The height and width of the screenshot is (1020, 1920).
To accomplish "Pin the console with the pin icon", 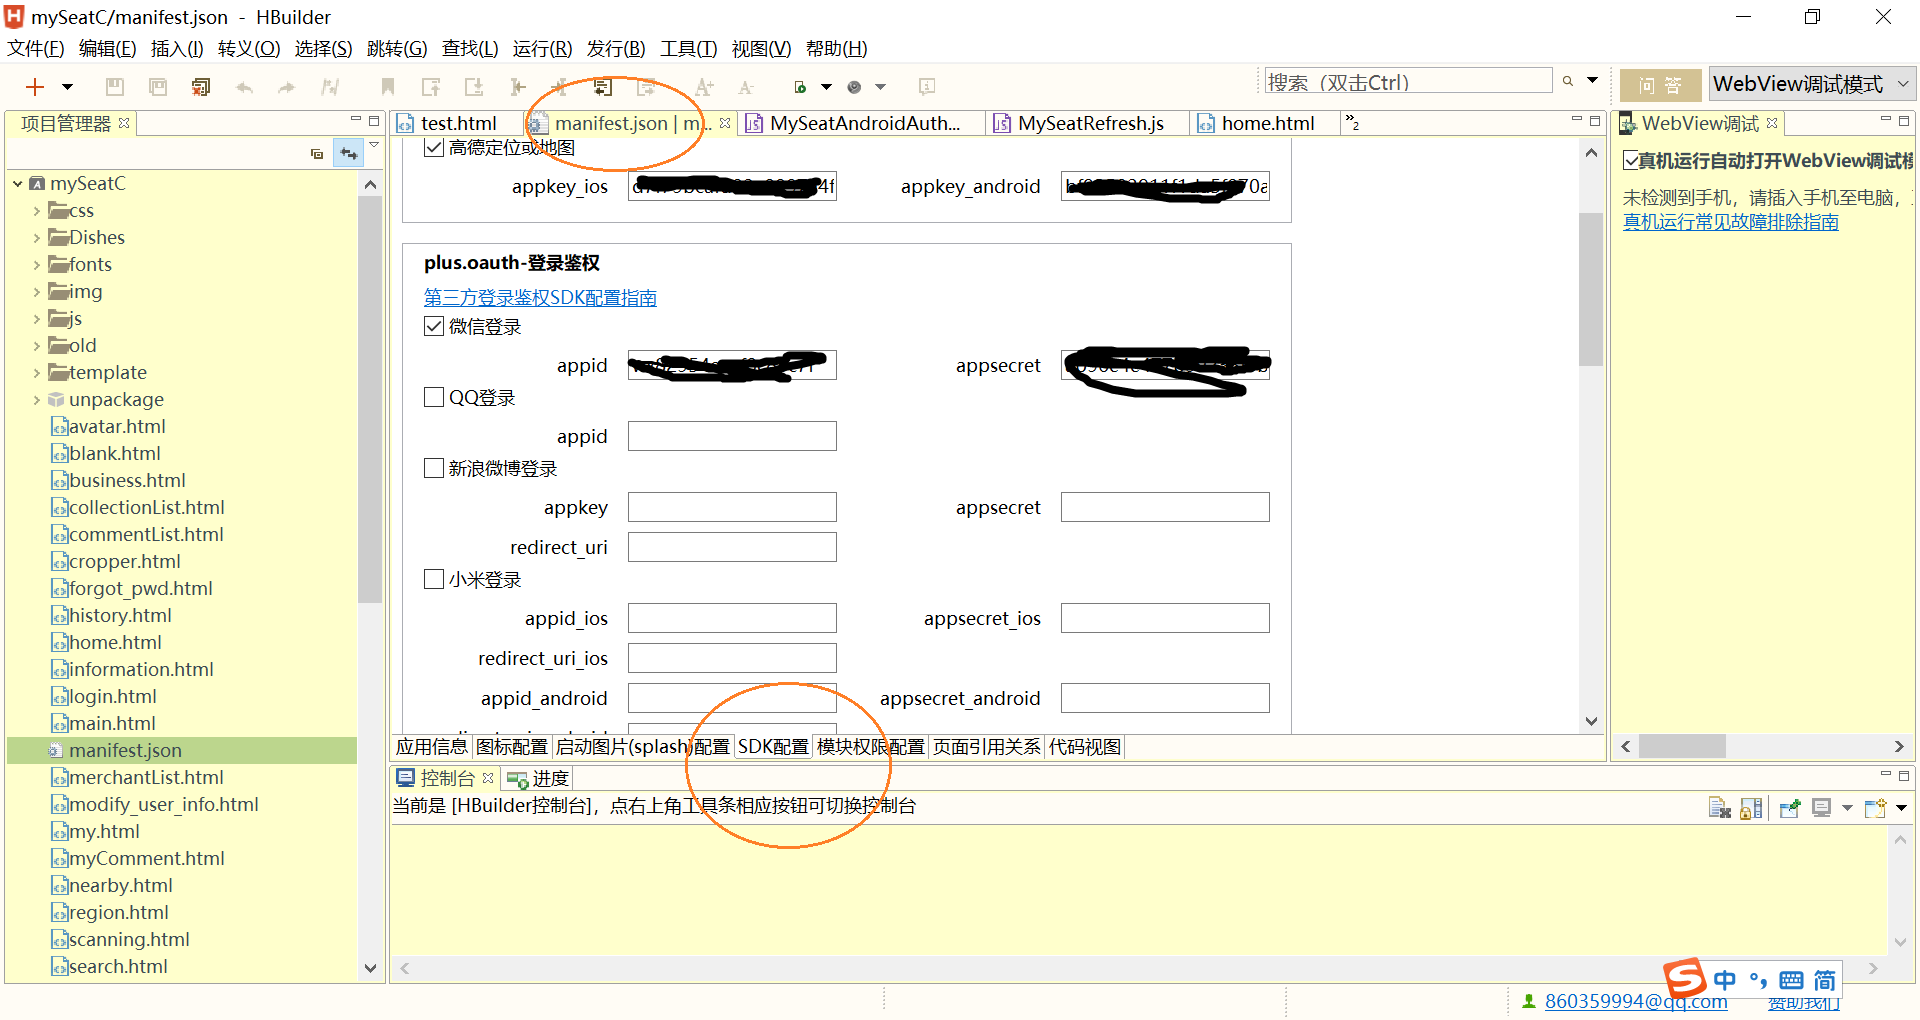I will point(1790,808).
